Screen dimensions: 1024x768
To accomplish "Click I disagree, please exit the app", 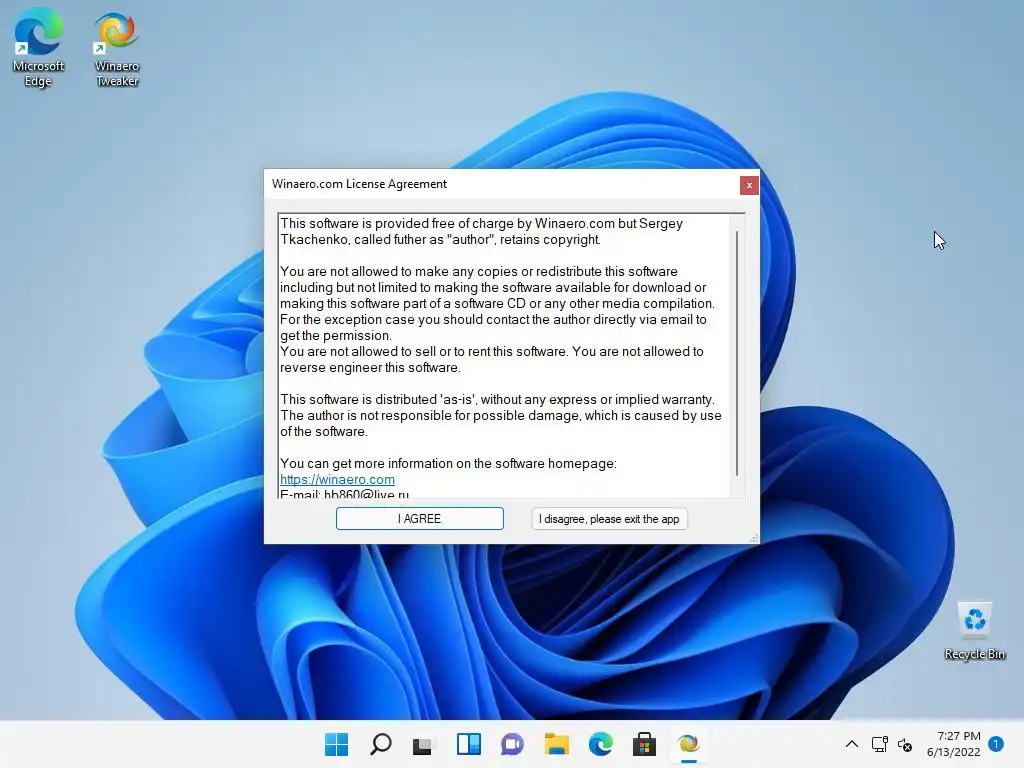I will (x=609, y=519).
